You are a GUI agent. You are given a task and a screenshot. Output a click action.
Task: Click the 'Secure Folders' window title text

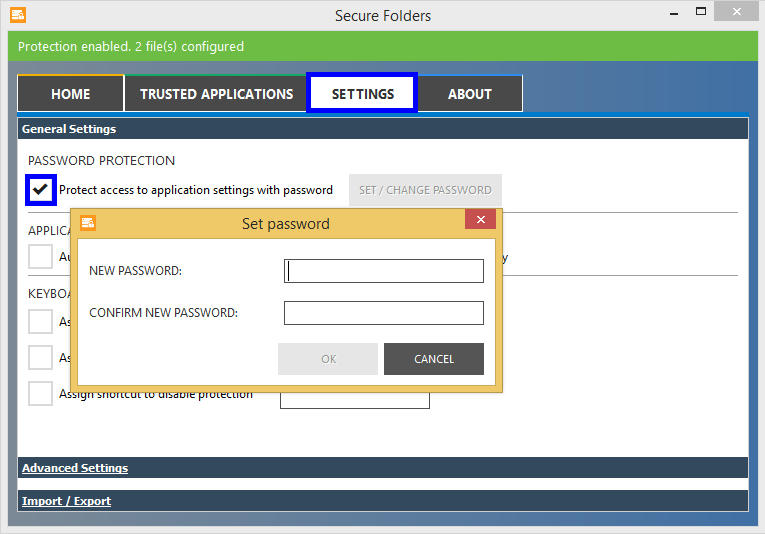point(383,16)
